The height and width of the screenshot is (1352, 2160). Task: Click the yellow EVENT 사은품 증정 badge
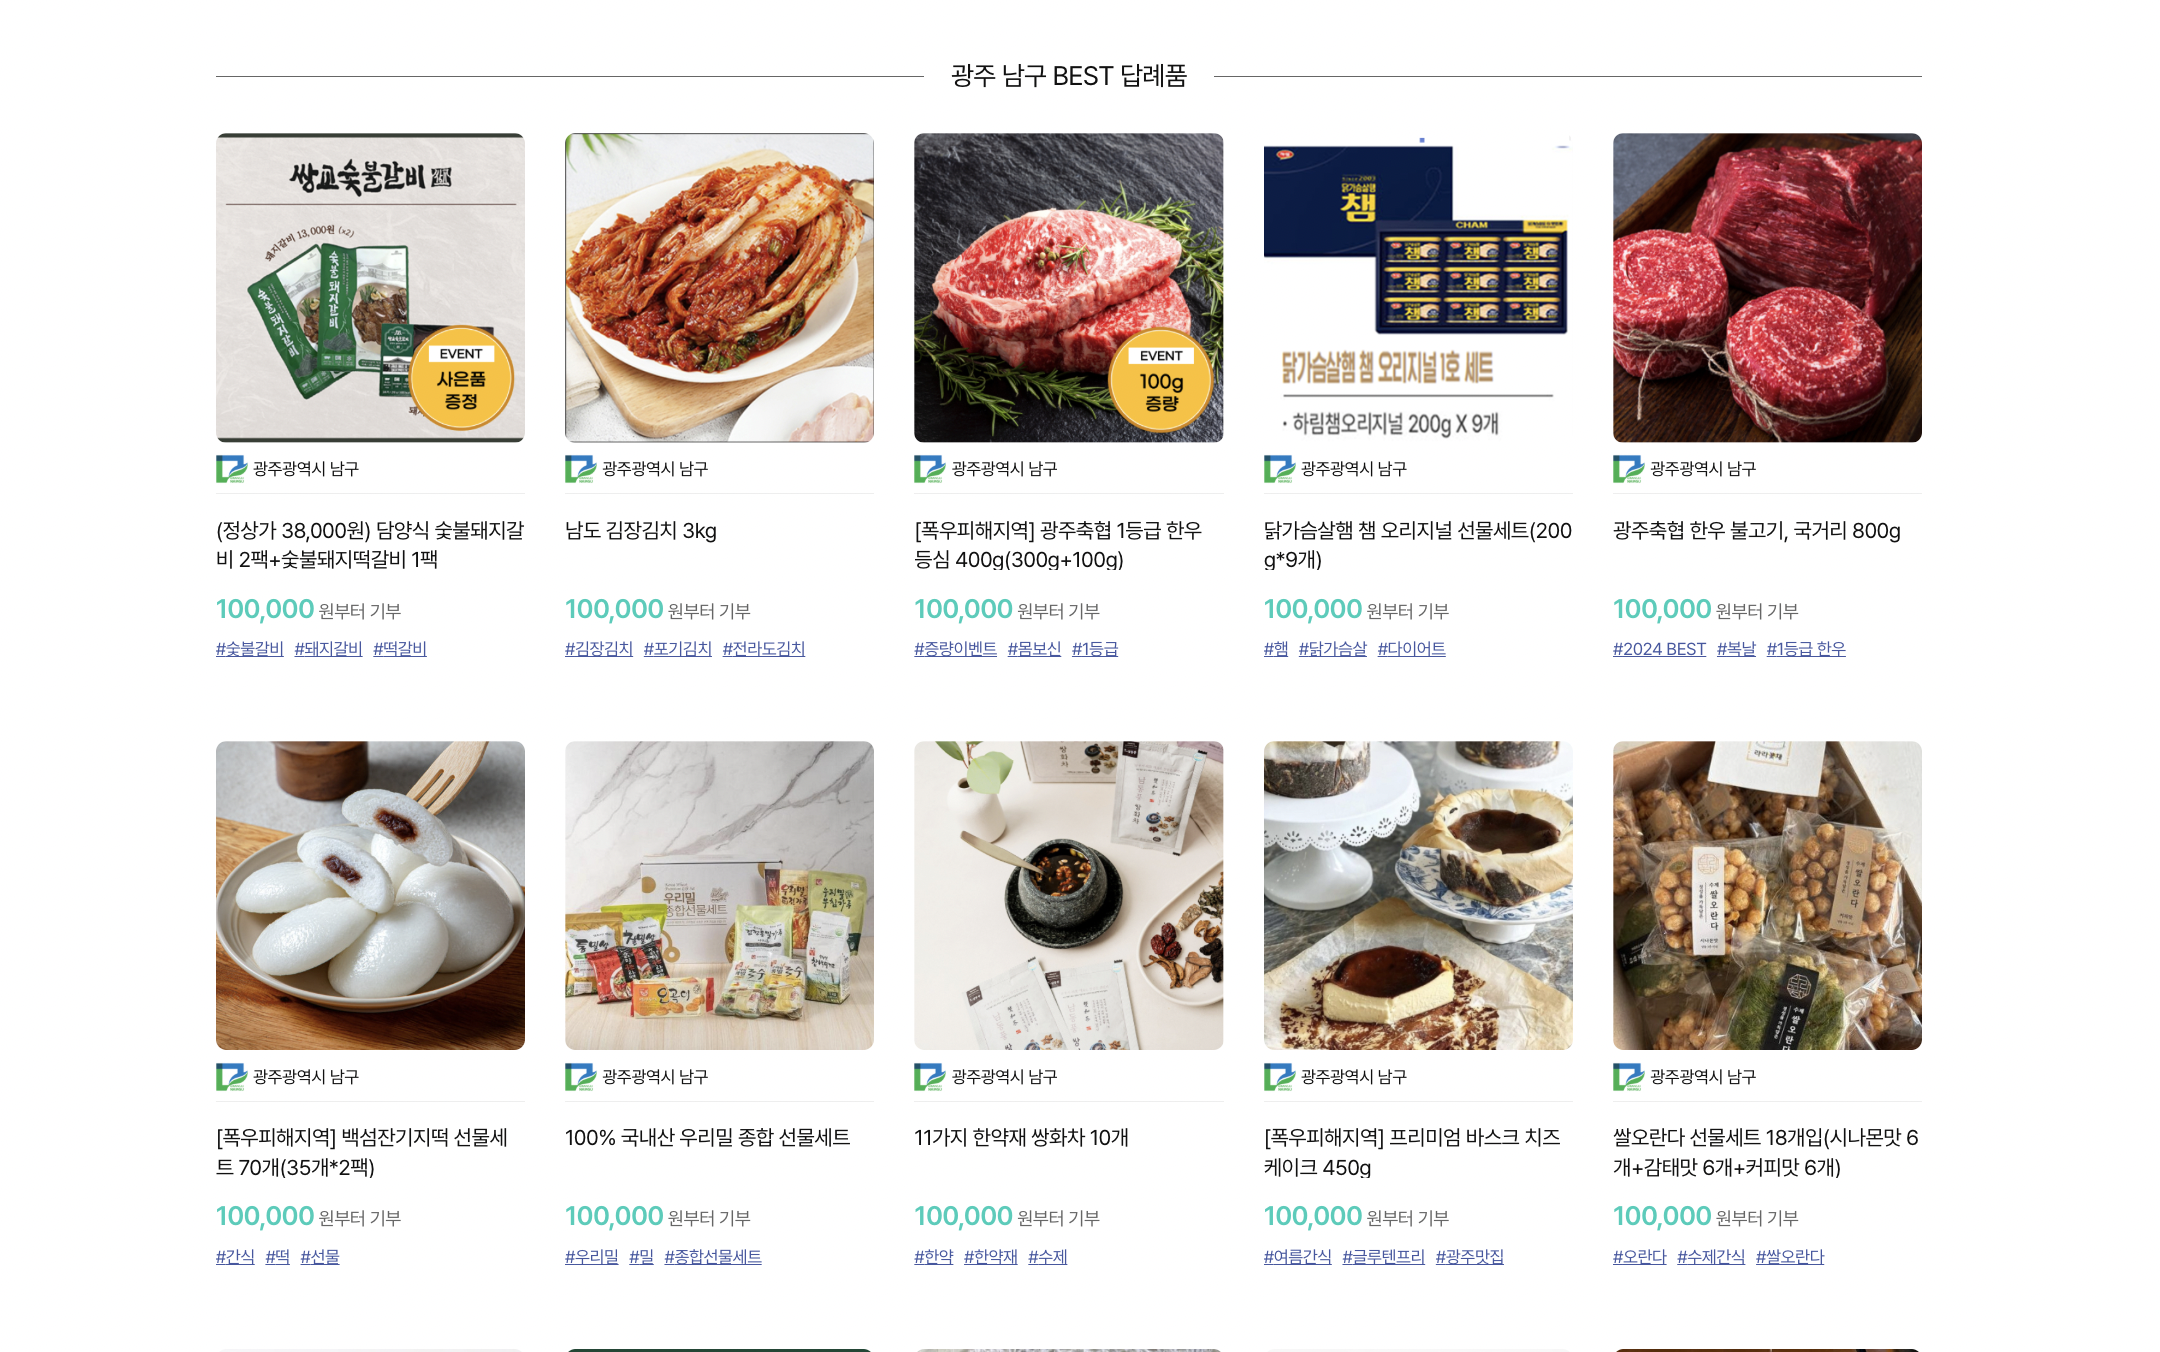pos(461,380)
